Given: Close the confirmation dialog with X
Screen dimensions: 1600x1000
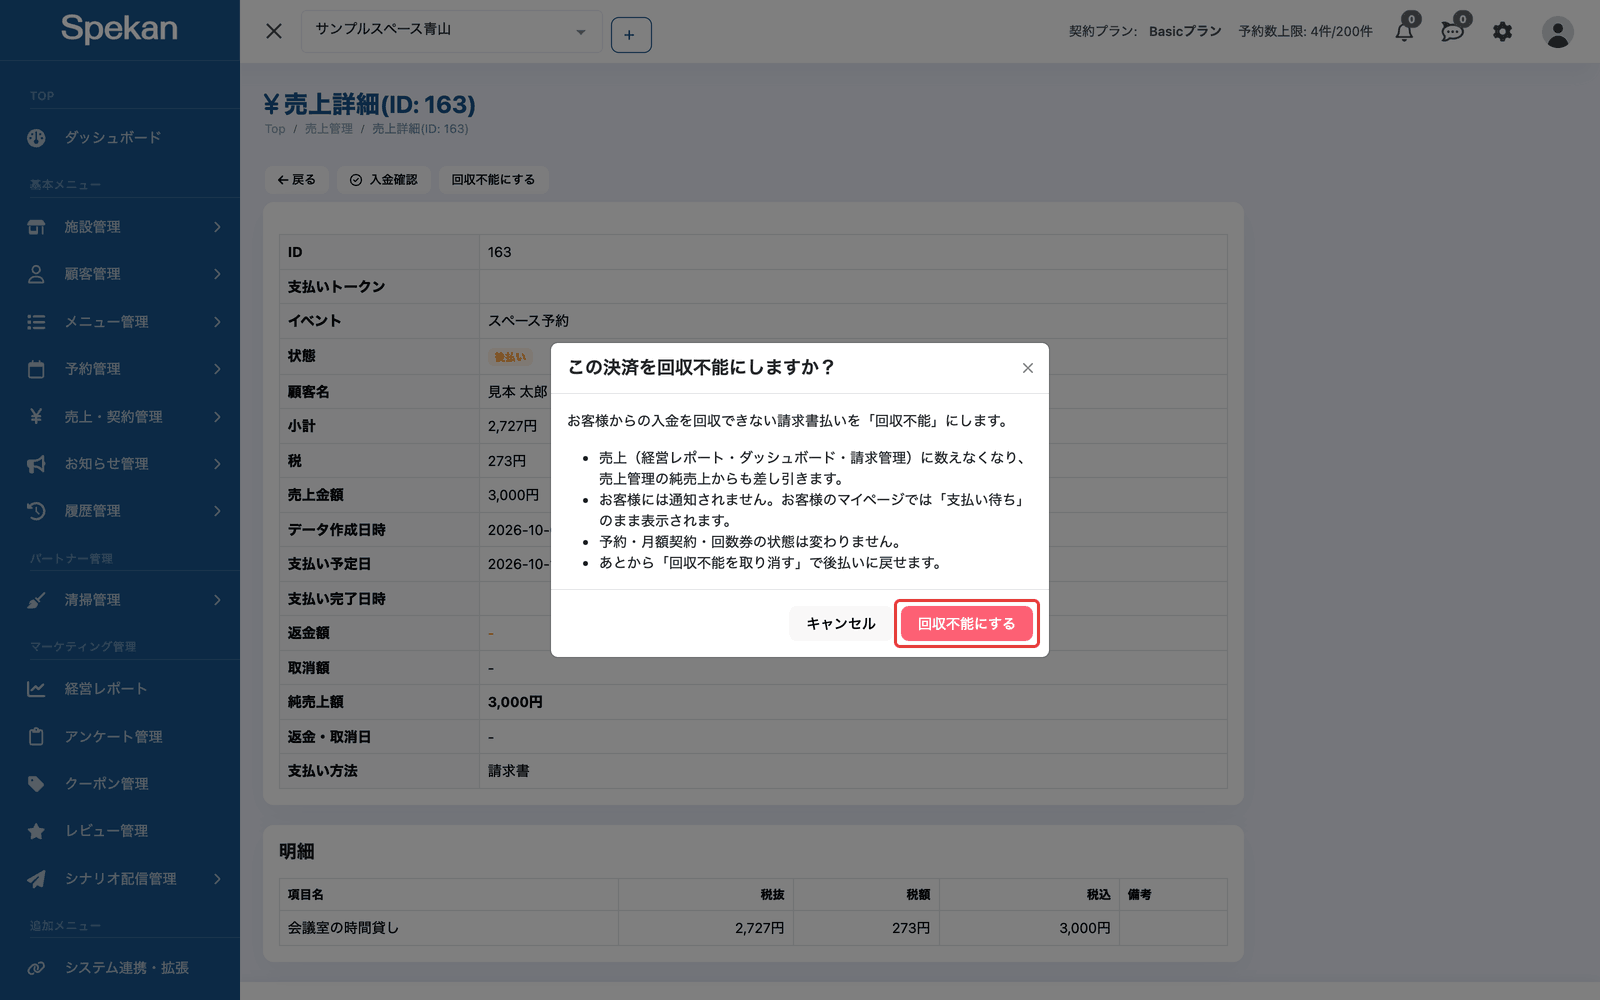Looking at the screenshot, I should click(x=1028, y=368).
